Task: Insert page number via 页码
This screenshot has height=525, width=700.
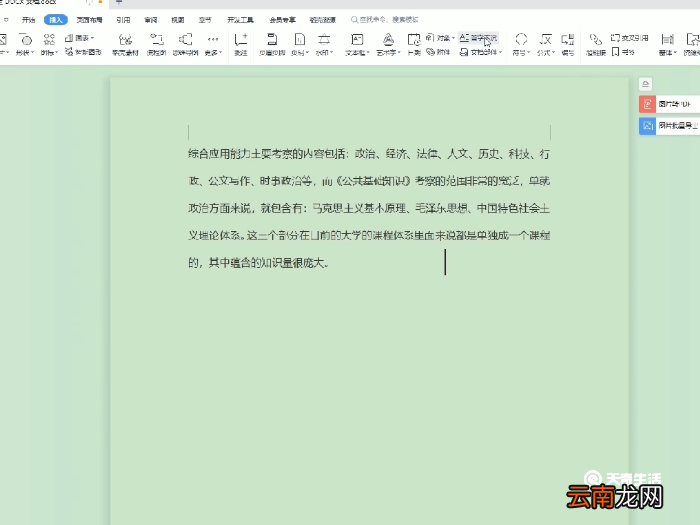Action: tap(300, 40)
